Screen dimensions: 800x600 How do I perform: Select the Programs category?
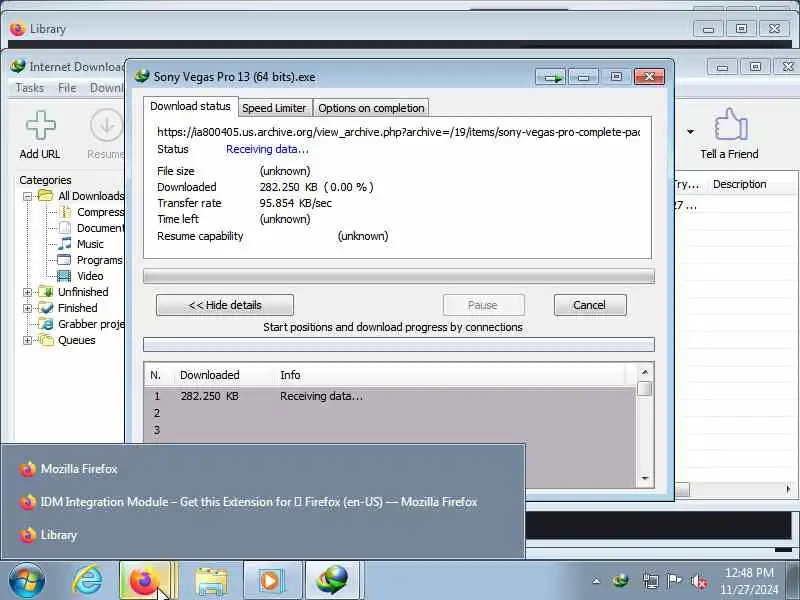tap(90, 260)
